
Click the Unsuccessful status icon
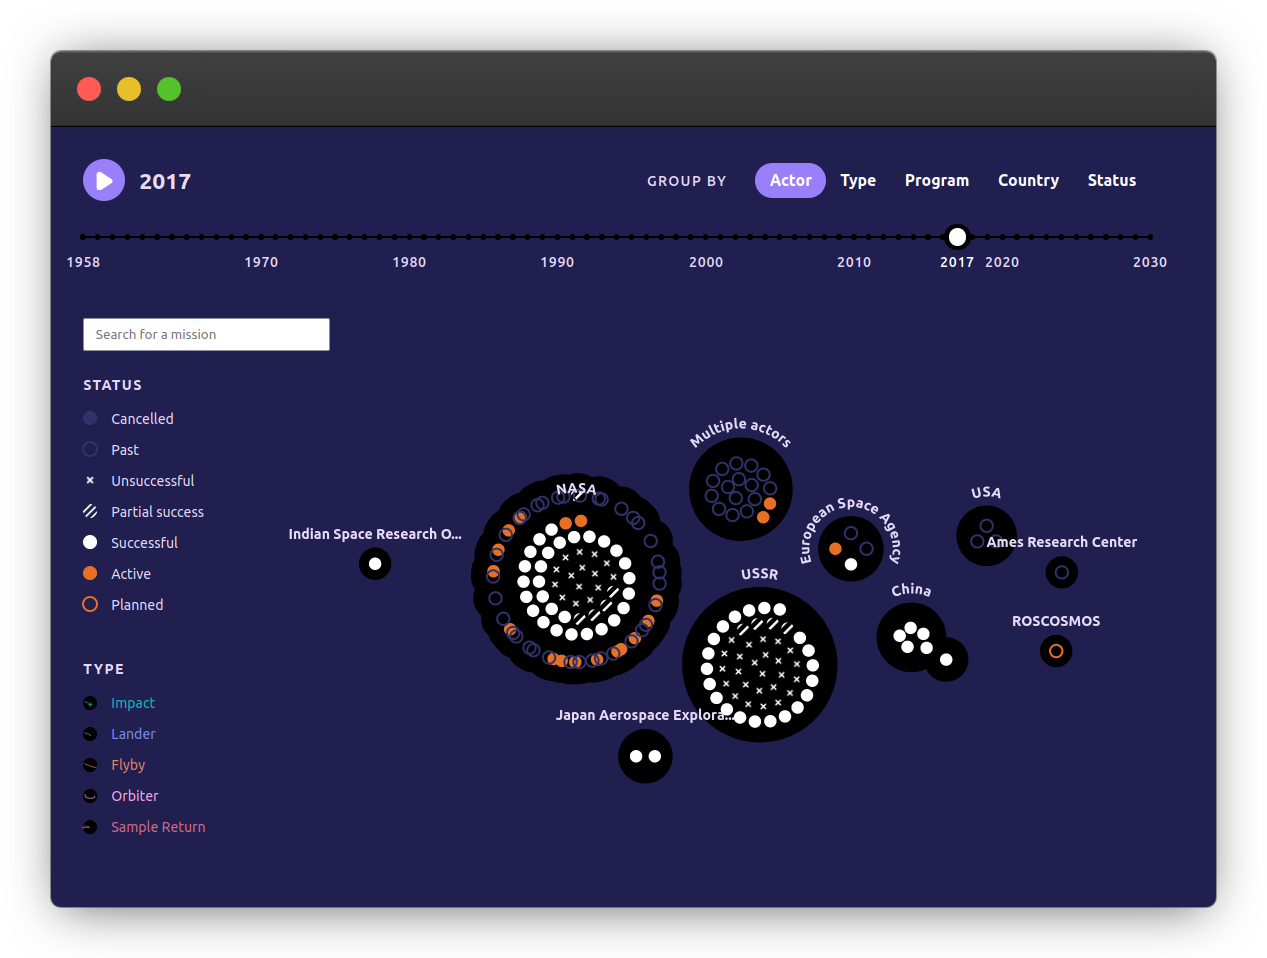coord(89,480)
